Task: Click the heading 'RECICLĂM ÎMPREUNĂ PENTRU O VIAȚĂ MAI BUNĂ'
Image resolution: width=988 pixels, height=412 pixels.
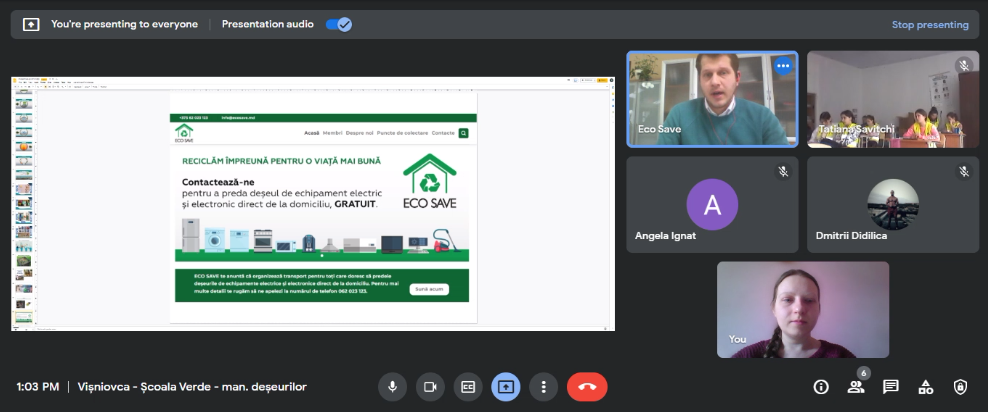Action: point(282,161)
